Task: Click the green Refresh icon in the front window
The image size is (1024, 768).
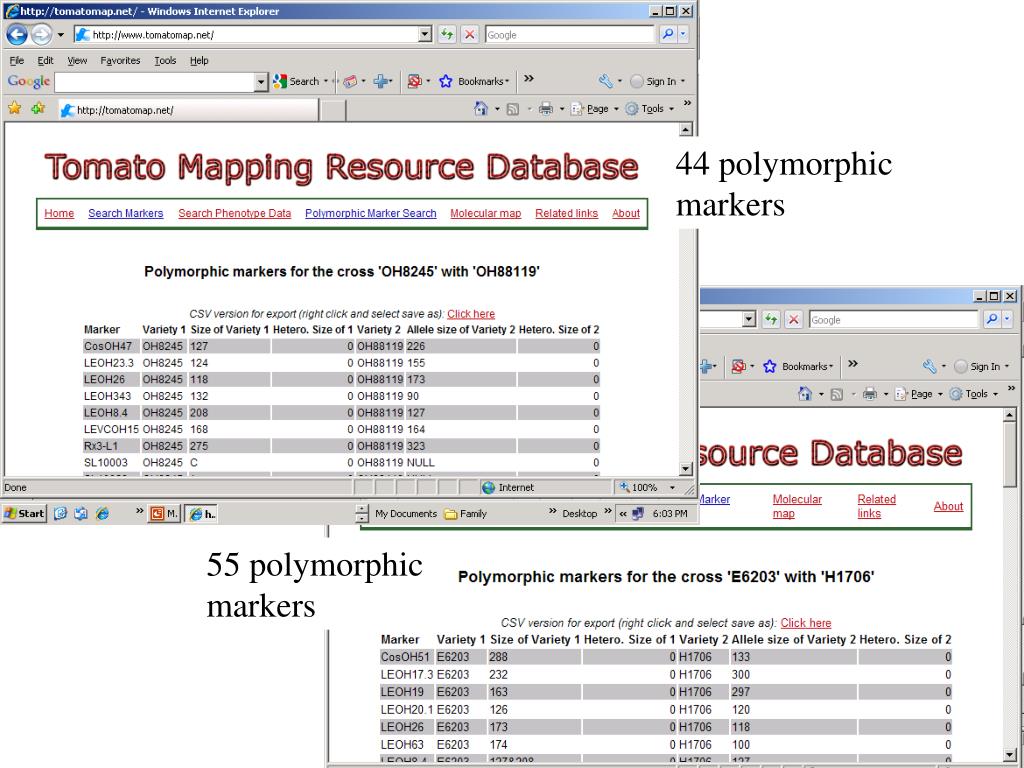Action: [447, 35]
